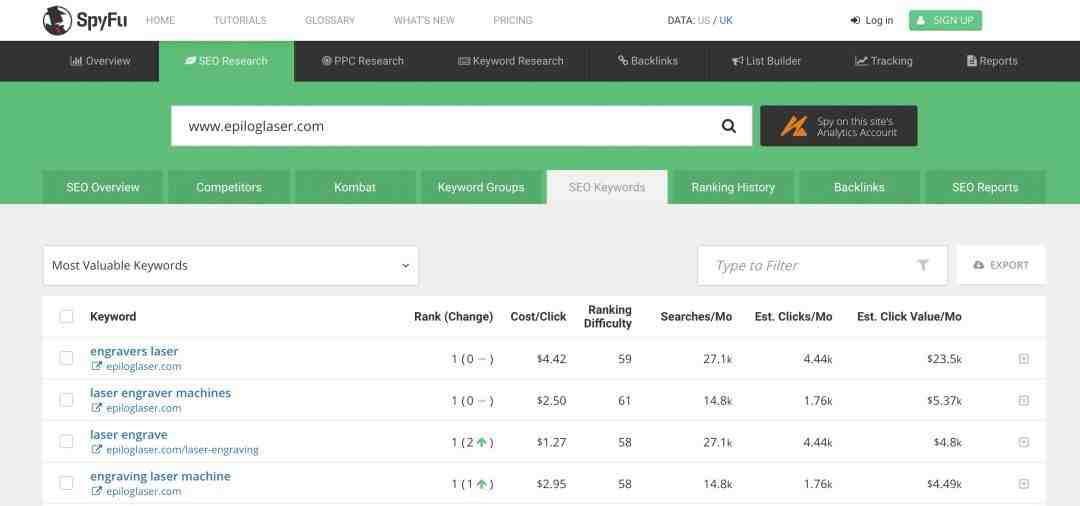Image resolution: width=1080 pixels, height=506 pixels.
Task: Open the epiloglaser.com/laser-engraving URL link
Action: click(182, 450)
